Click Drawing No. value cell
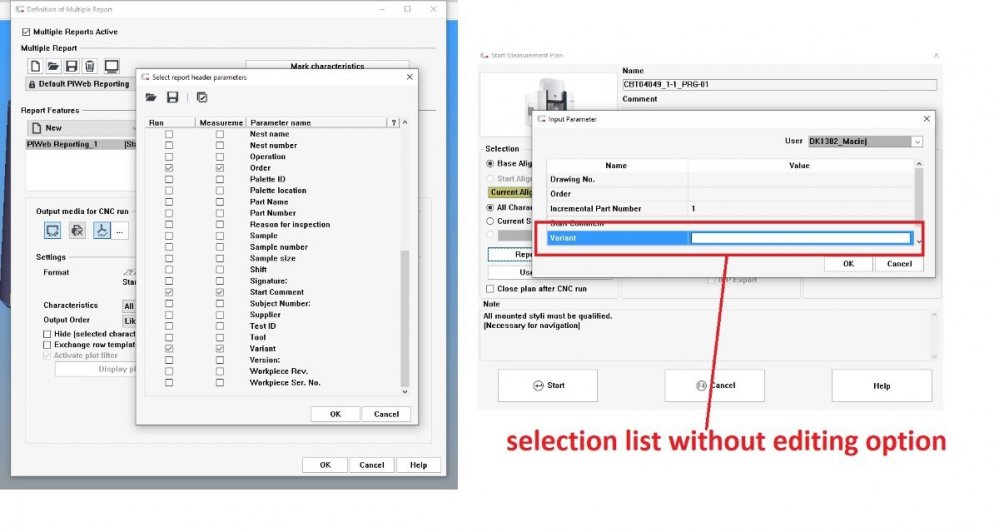The height and width of the screenshot is (532, 999). coord(801,179)
